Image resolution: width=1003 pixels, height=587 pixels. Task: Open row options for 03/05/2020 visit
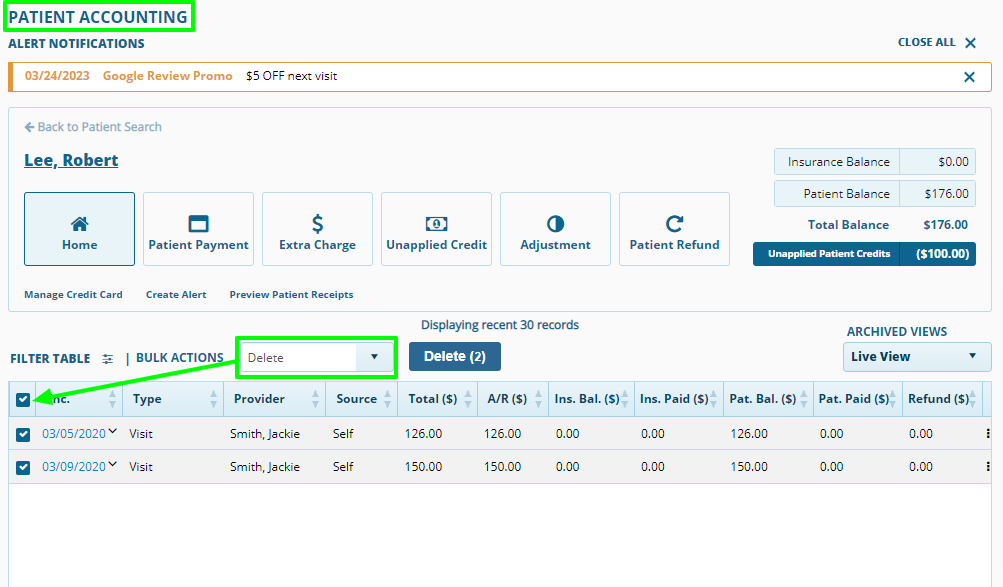[988, 434]
